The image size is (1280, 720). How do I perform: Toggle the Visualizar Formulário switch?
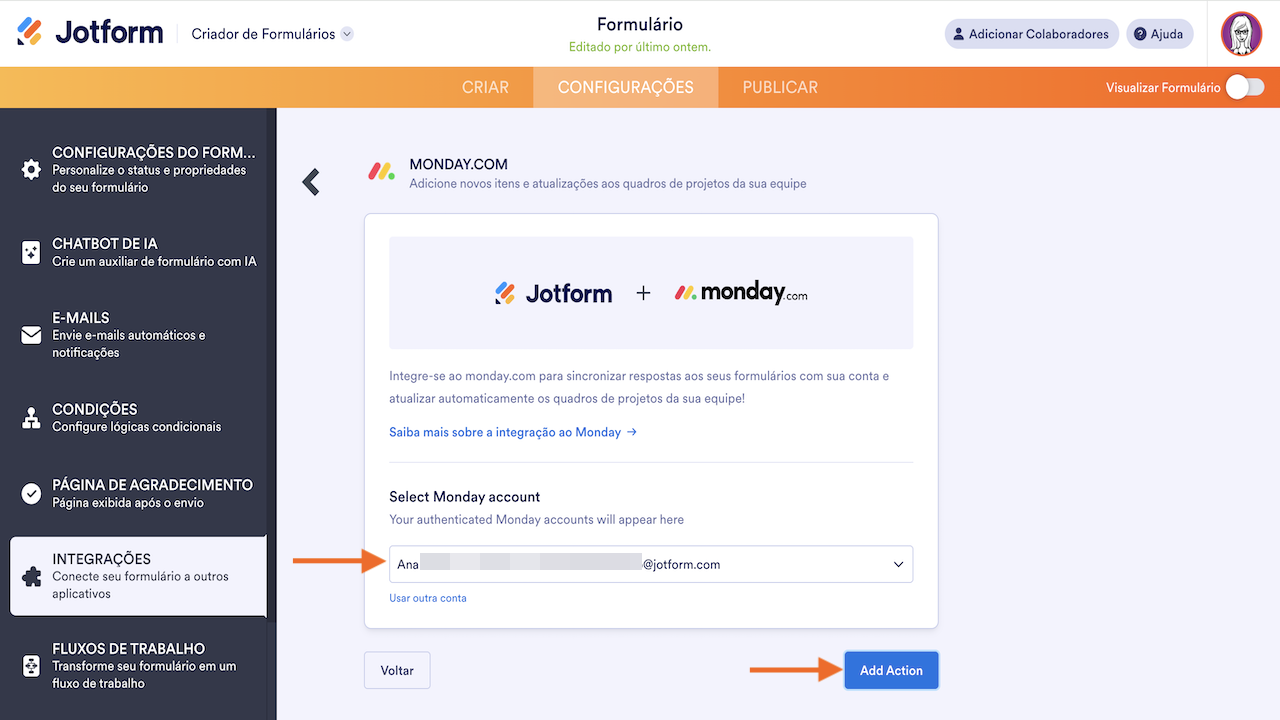click(x=1245, y=87)
